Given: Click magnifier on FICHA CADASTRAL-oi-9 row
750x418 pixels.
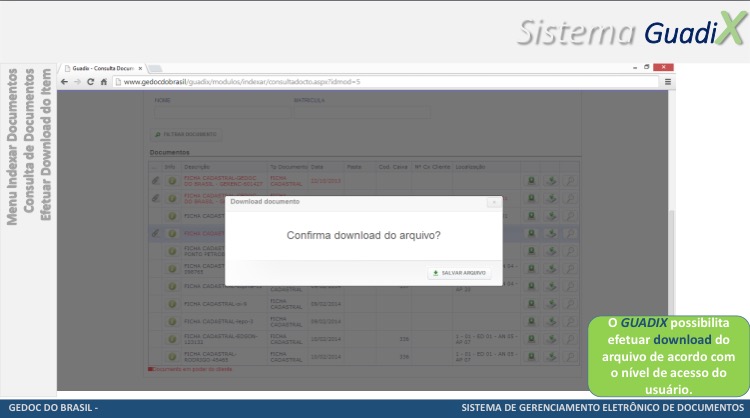Looking at the screenshot, I should [570, 304].
